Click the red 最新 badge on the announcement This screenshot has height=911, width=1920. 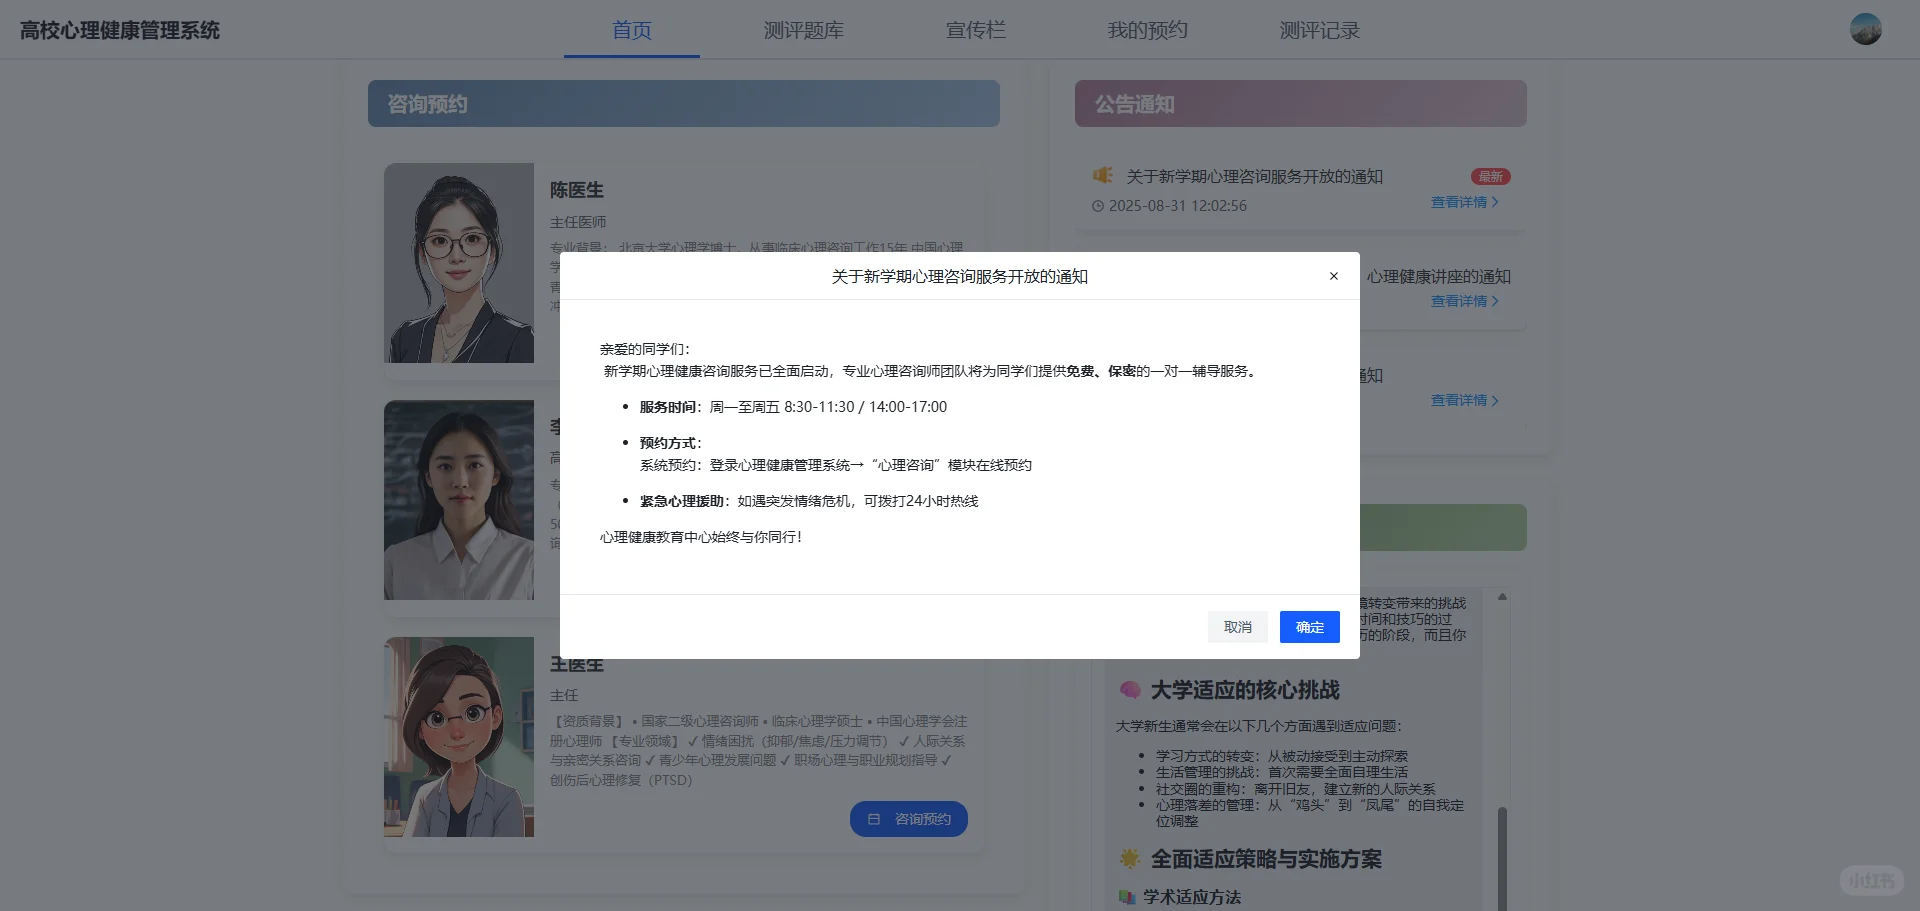1490,176
